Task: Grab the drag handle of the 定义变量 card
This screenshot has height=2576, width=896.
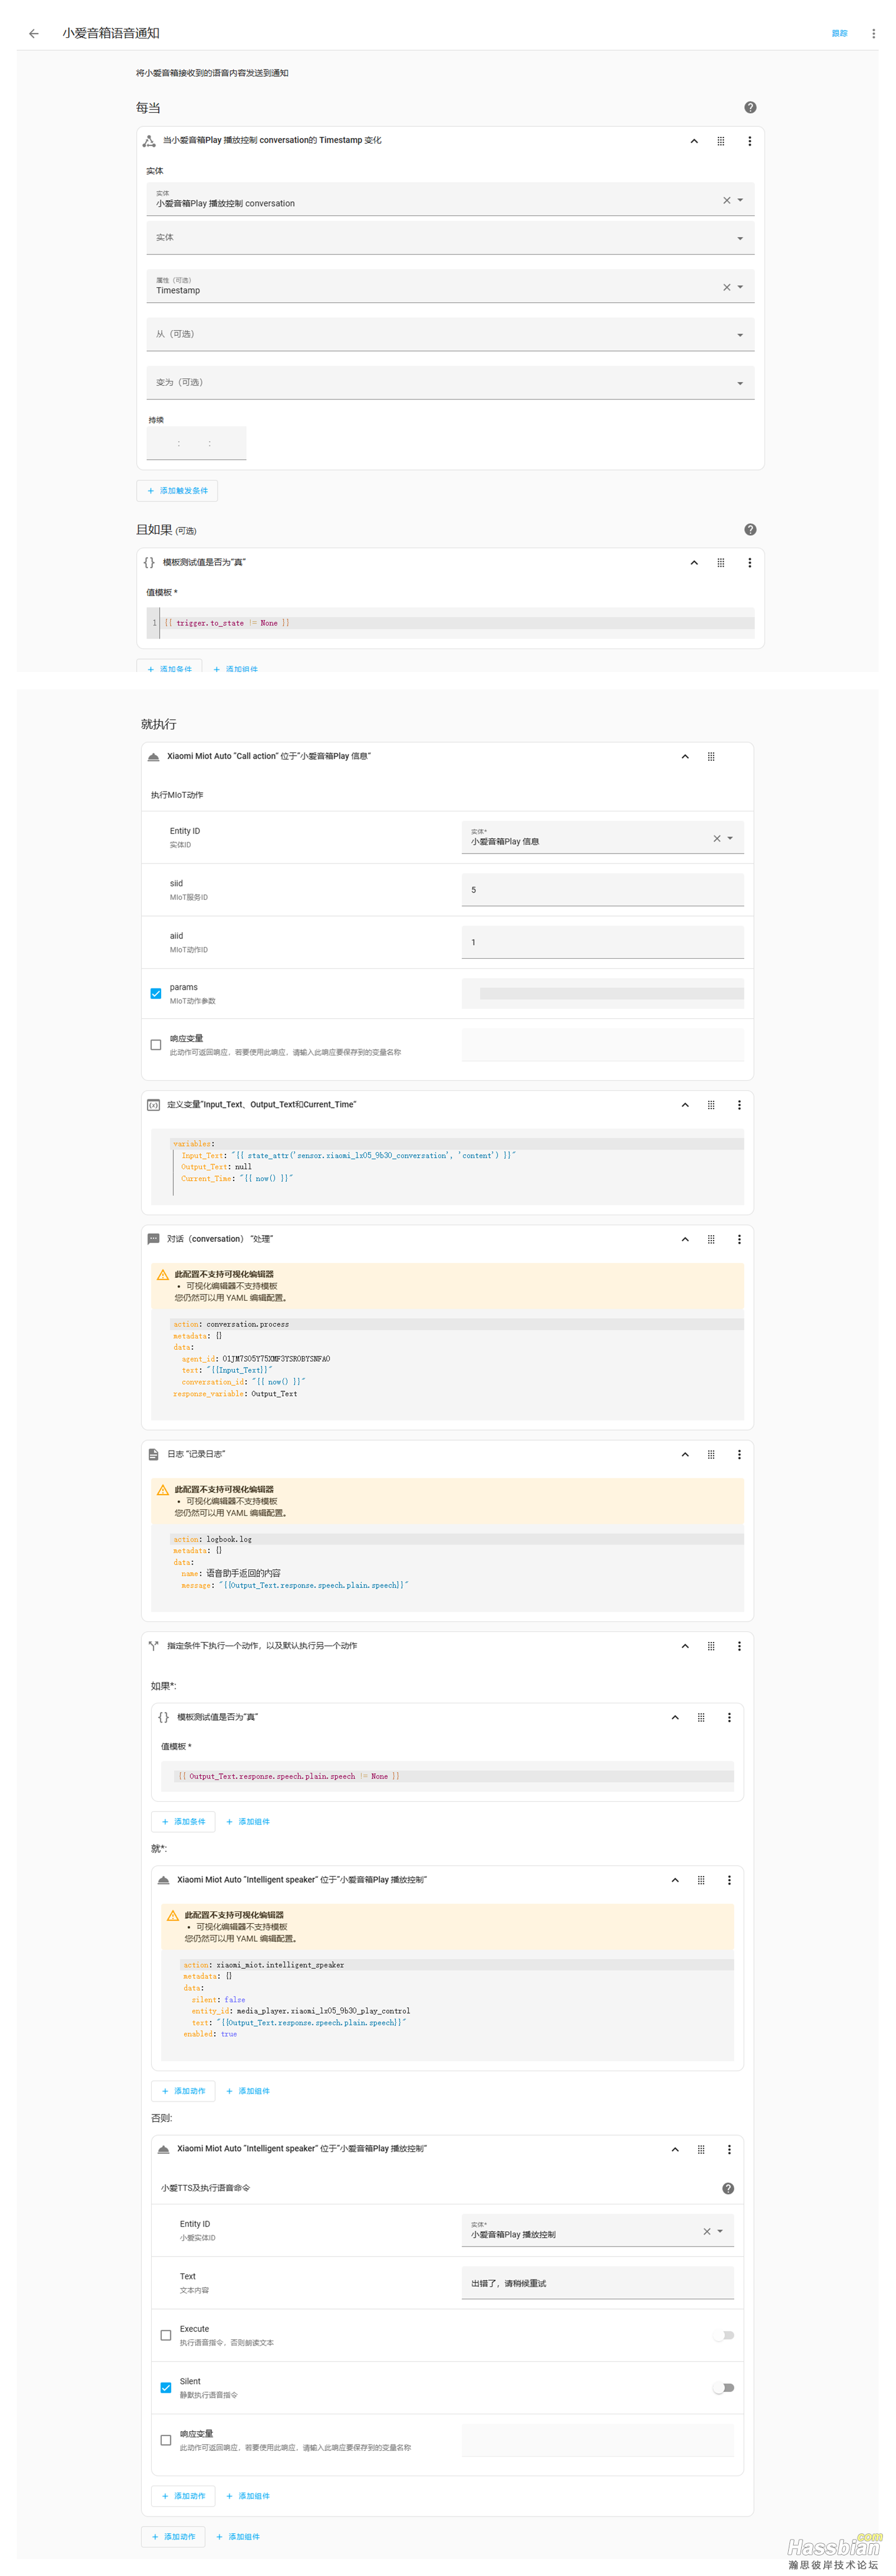Action: pyautogui.click(x=711, y=1104)
